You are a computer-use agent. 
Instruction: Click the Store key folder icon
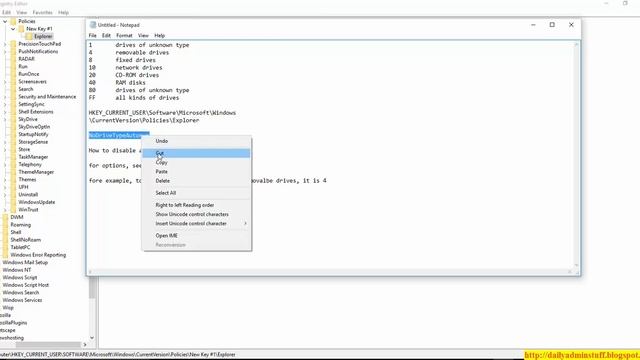click(x=13, y=149)
